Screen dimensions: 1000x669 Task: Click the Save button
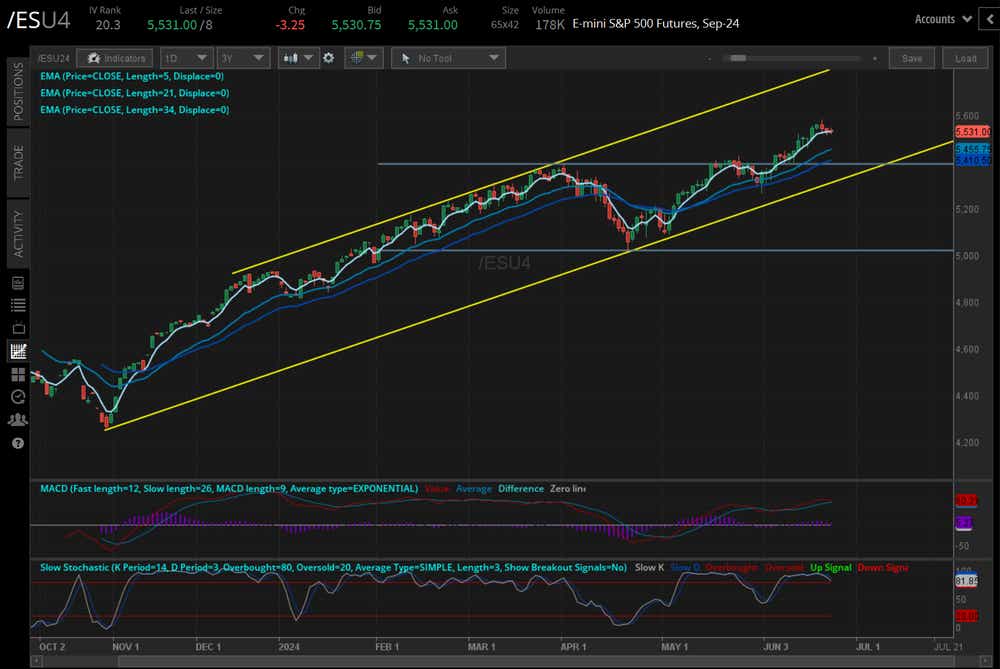tap(912, 58)
